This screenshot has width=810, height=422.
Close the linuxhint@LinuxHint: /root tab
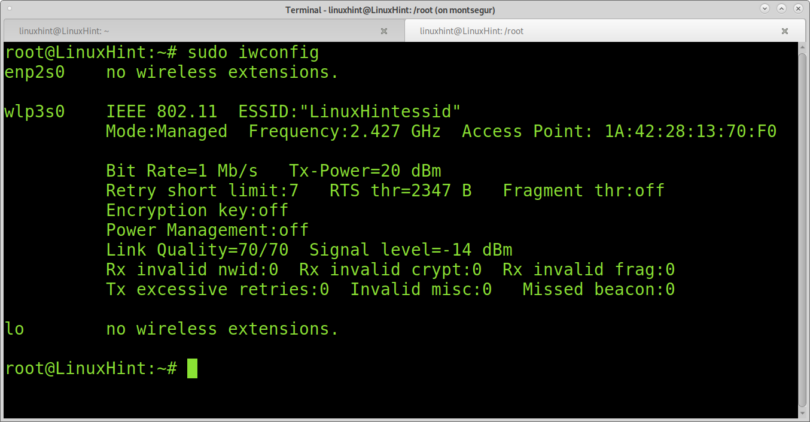click(x=785, y=32)
